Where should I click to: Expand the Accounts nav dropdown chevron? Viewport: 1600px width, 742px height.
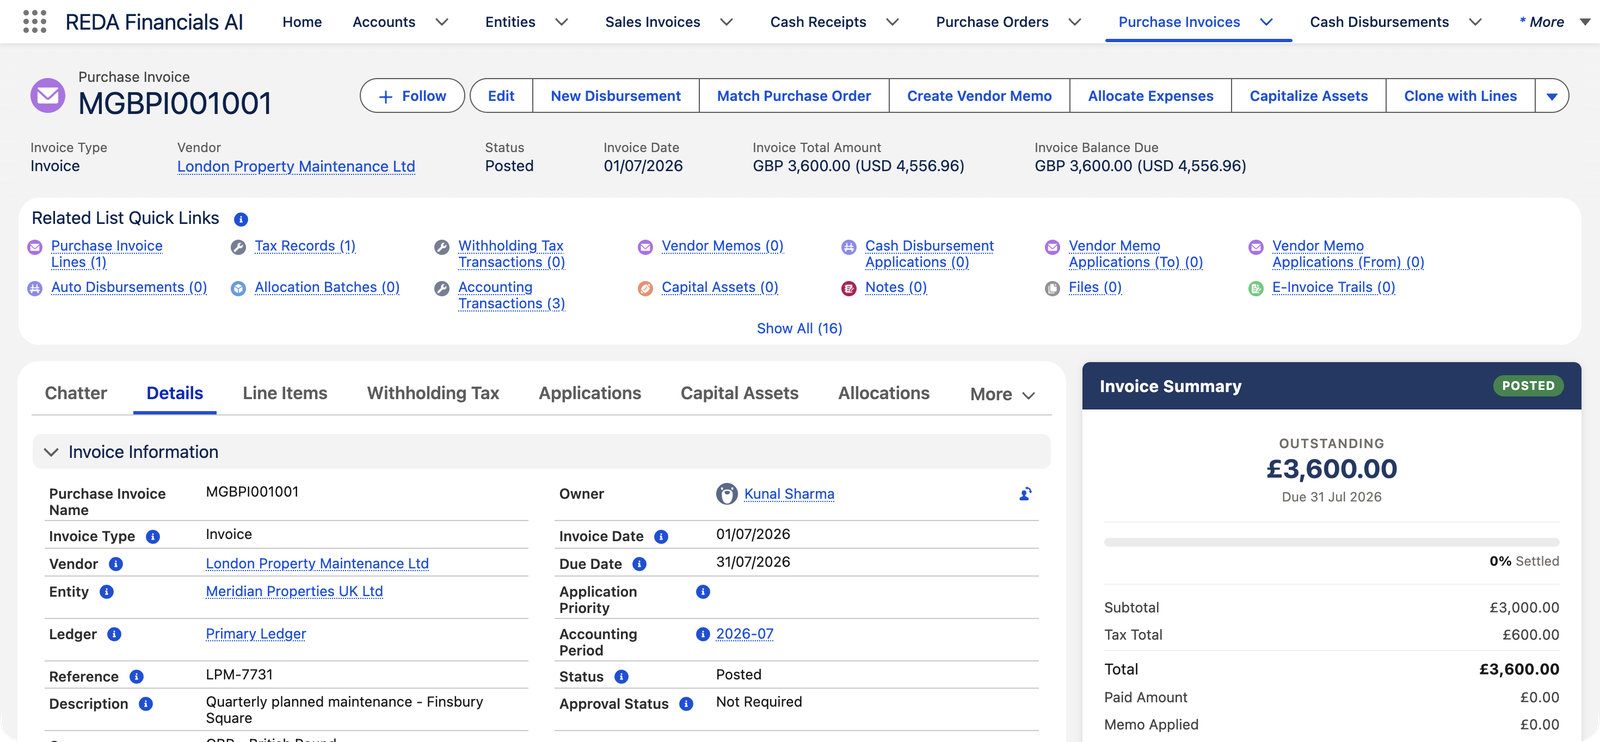click(442, 22)
